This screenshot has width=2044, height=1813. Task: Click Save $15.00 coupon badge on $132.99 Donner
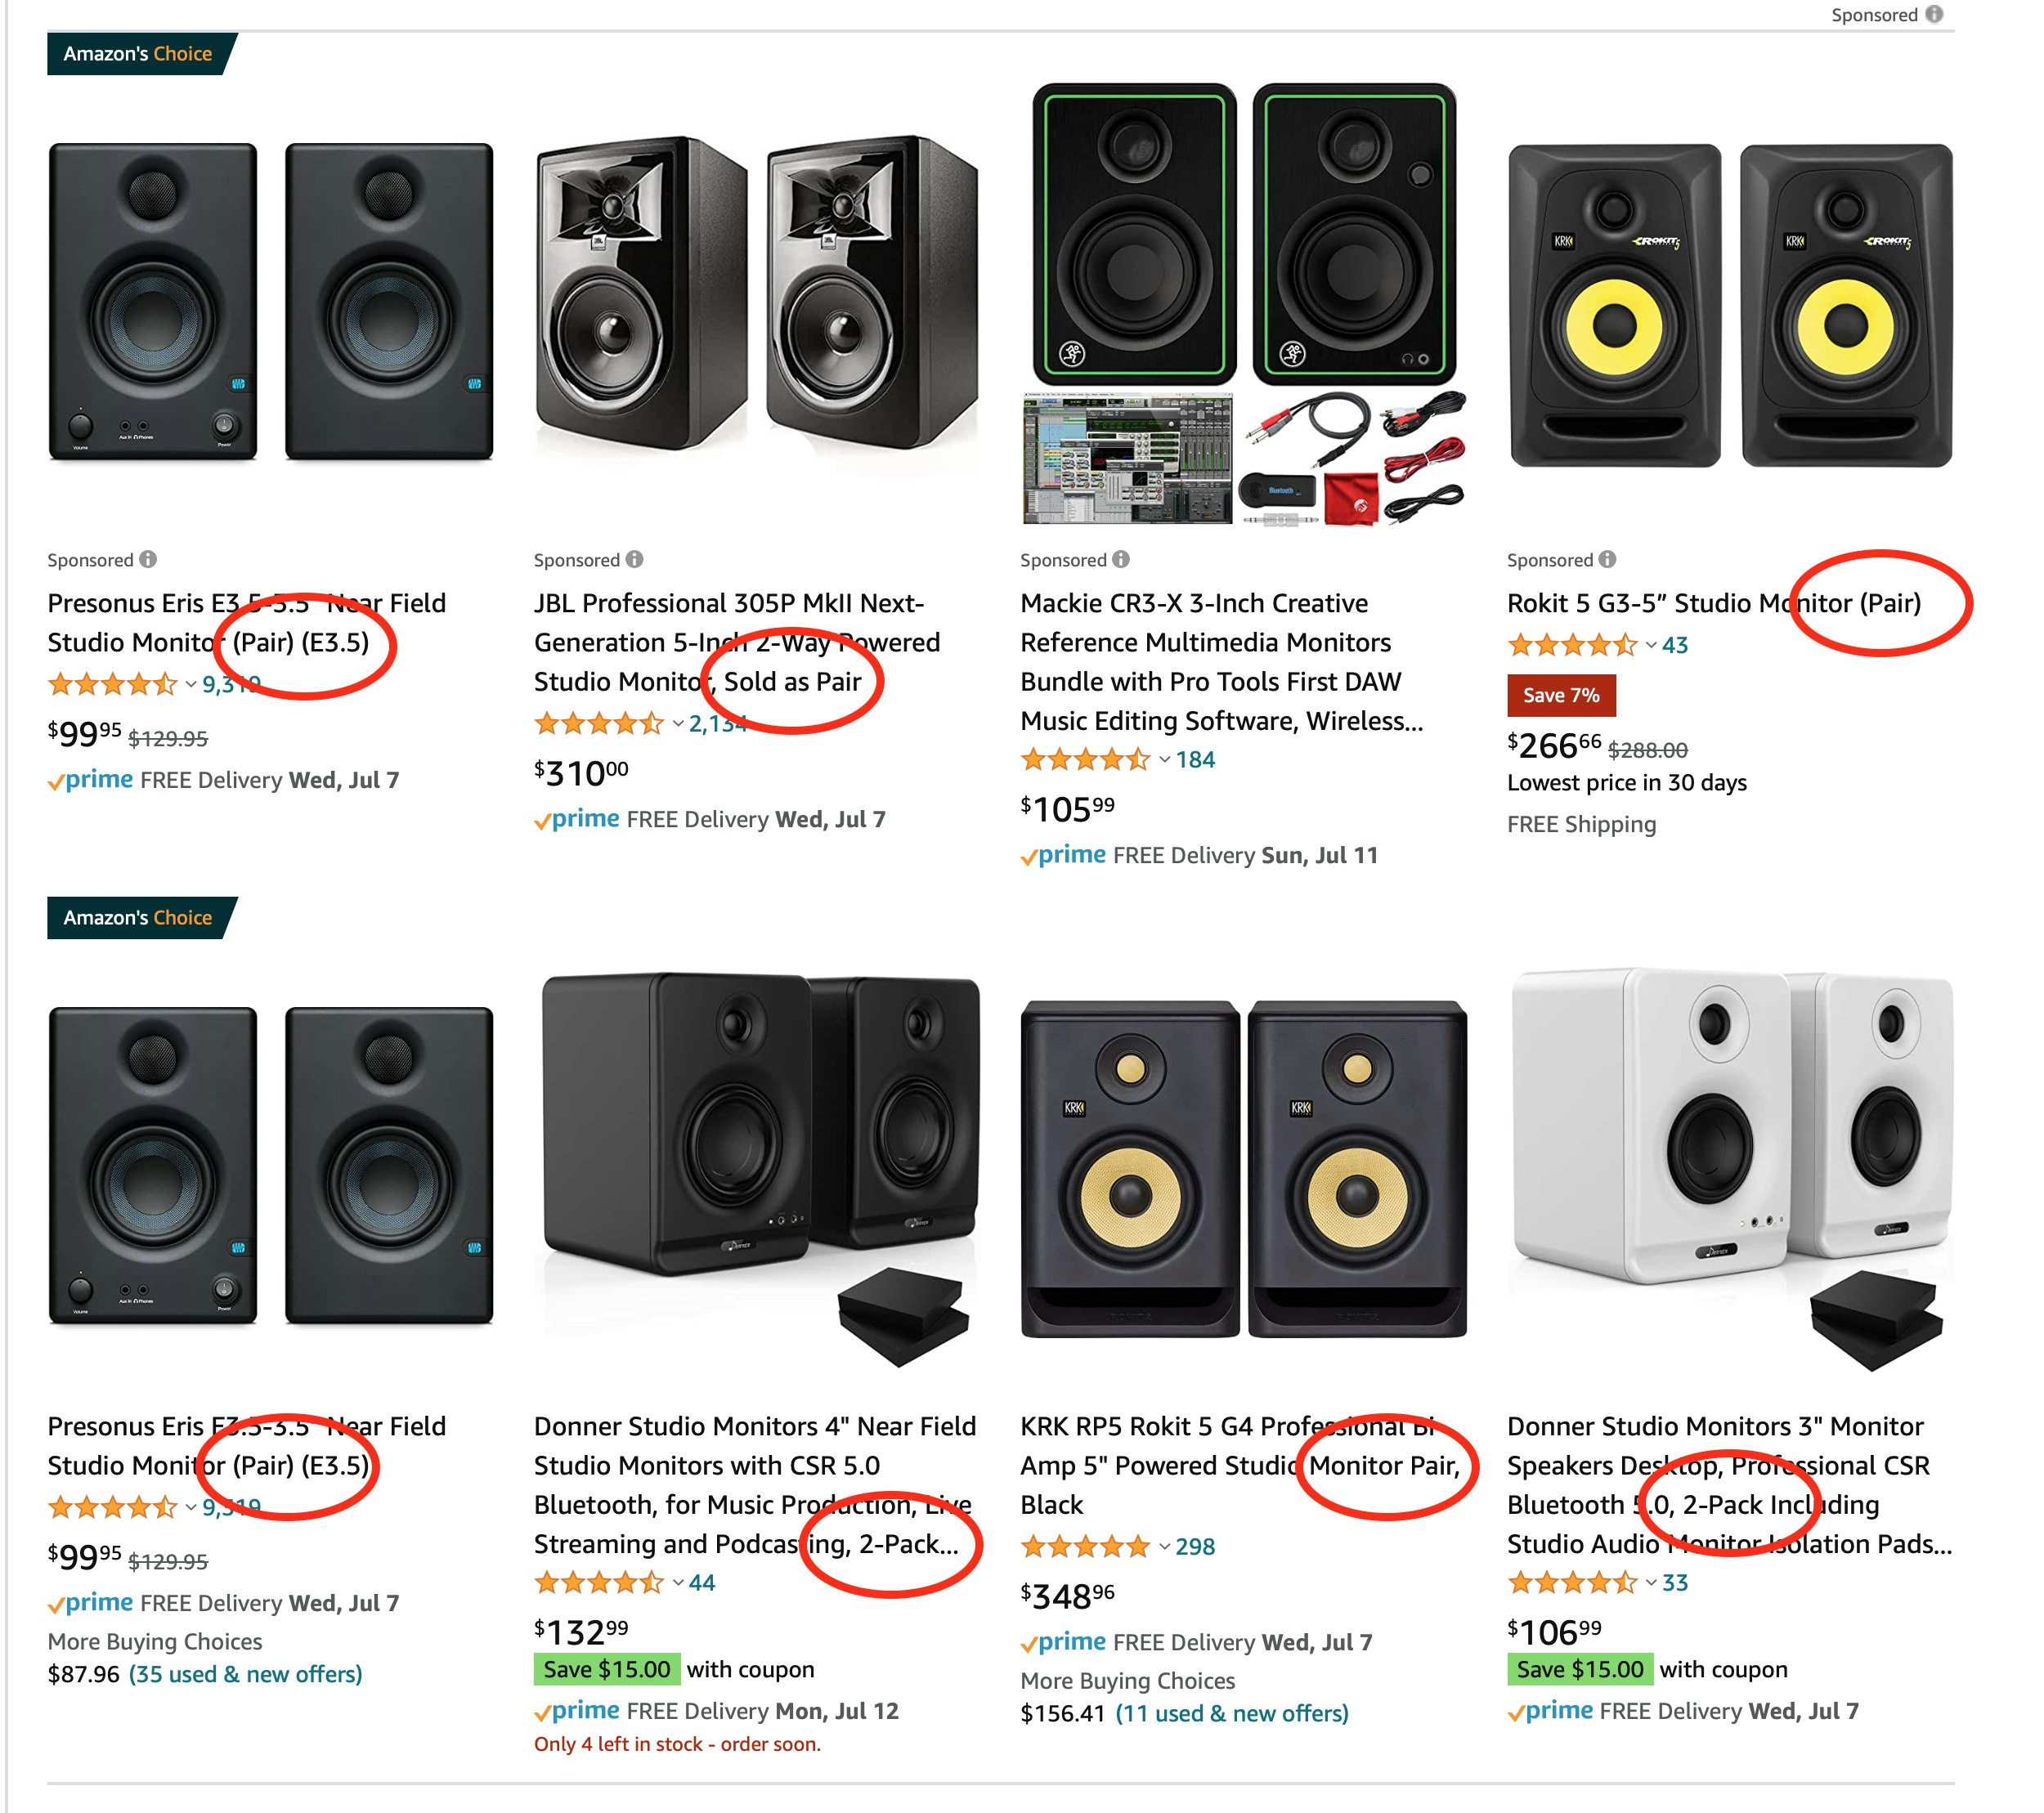(606, 1669)
